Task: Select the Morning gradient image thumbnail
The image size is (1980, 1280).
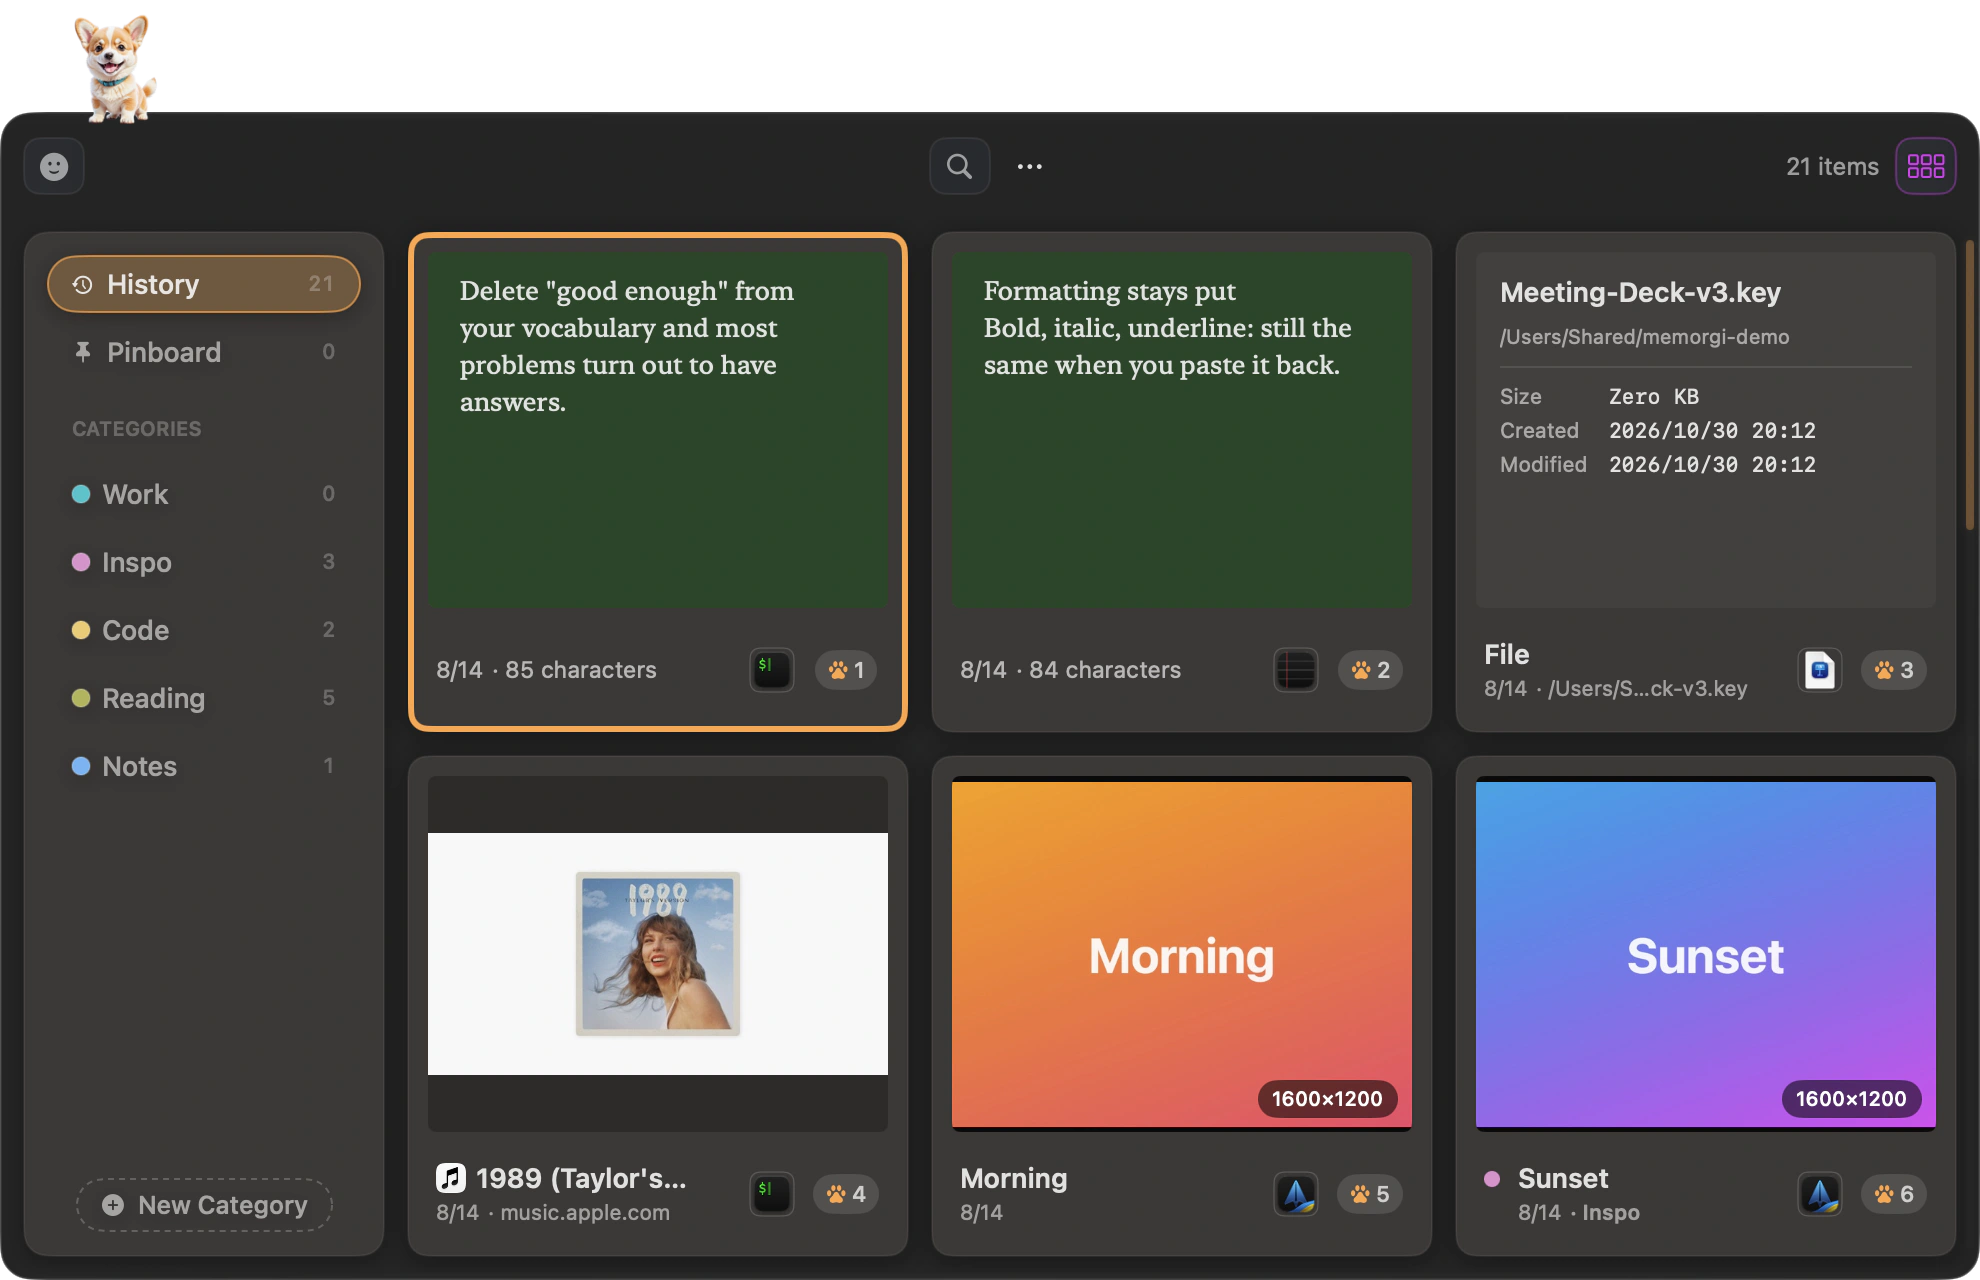Action: [1182, 954]
